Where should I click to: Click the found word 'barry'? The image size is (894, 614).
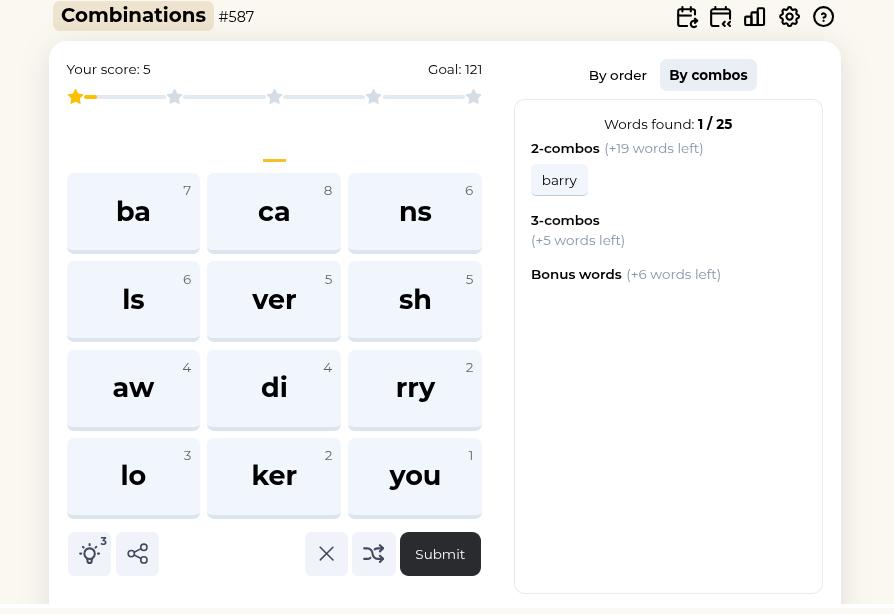559,180
